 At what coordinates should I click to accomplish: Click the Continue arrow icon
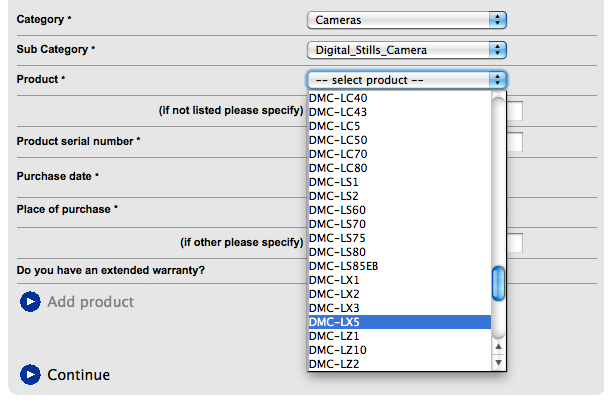click(30, 375)
